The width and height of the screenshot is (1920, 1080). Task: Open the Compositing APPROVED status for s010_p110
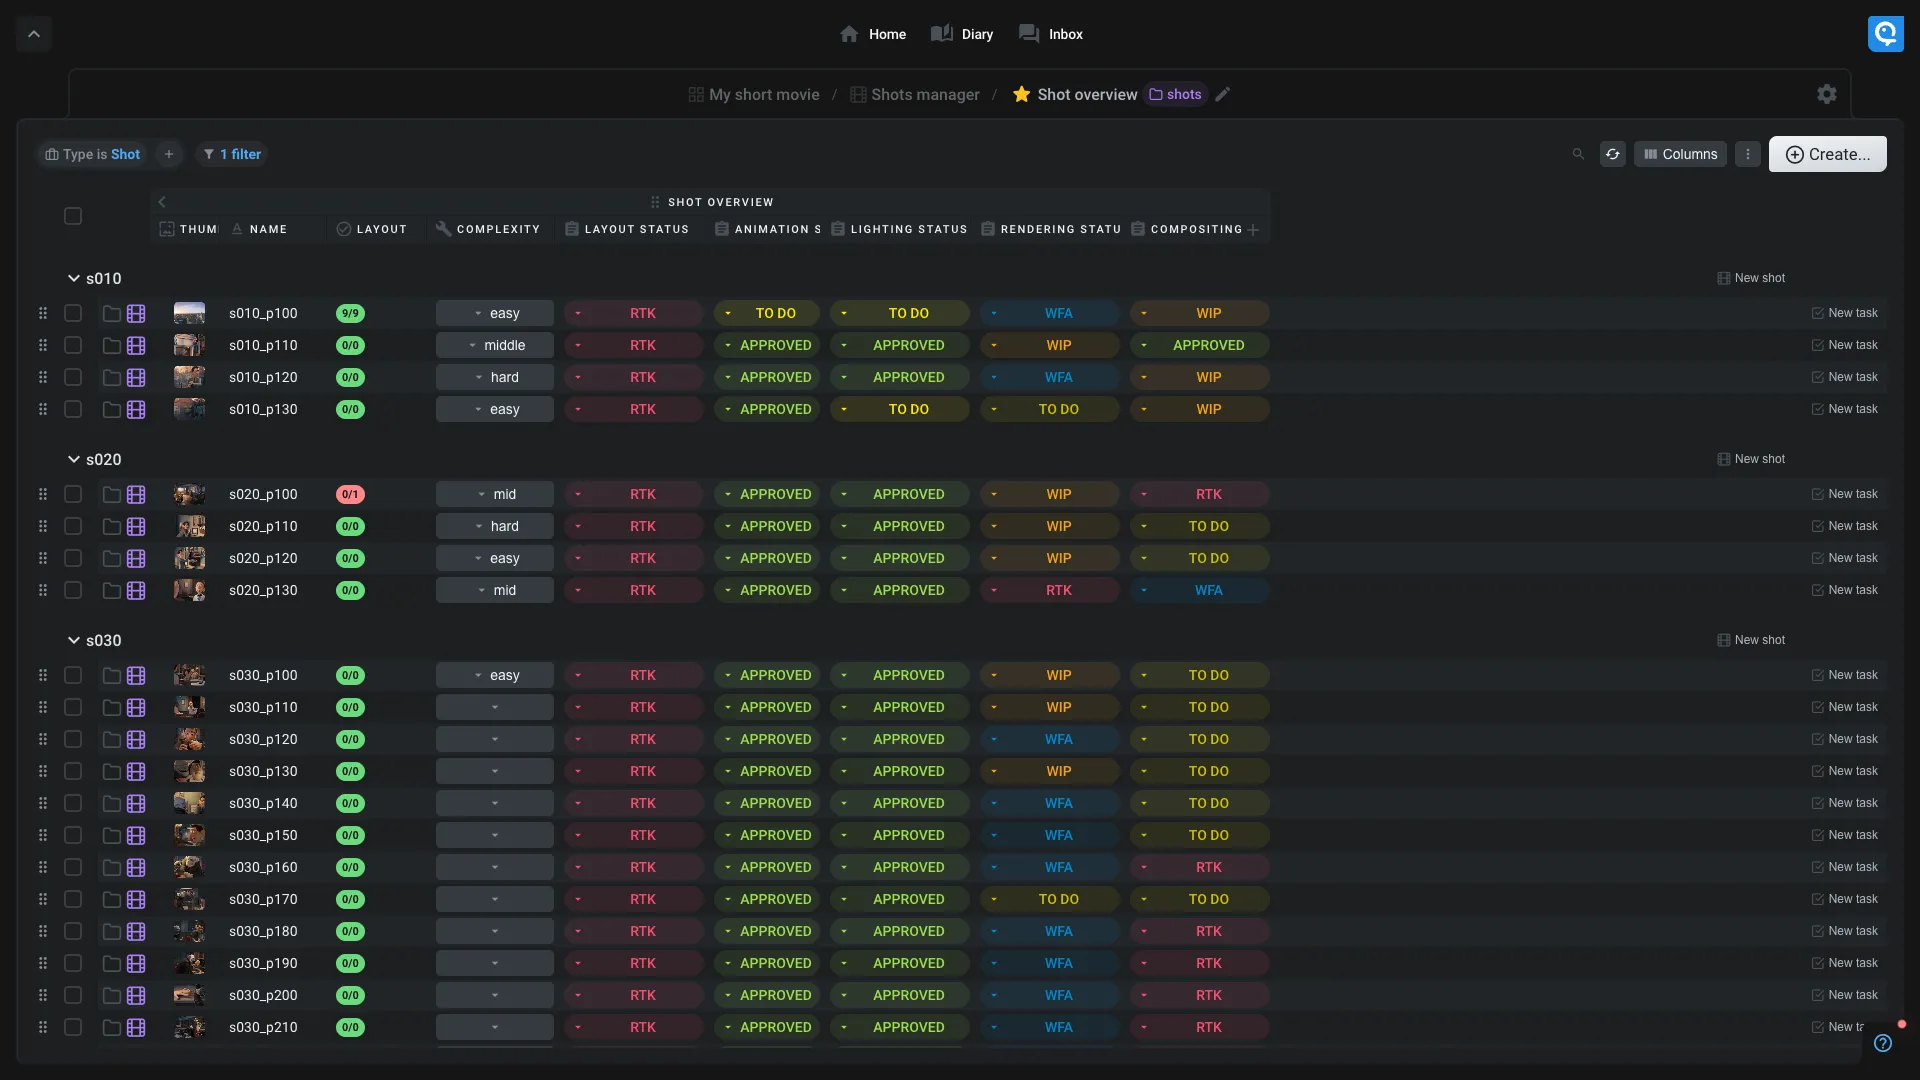(1199, 345)
